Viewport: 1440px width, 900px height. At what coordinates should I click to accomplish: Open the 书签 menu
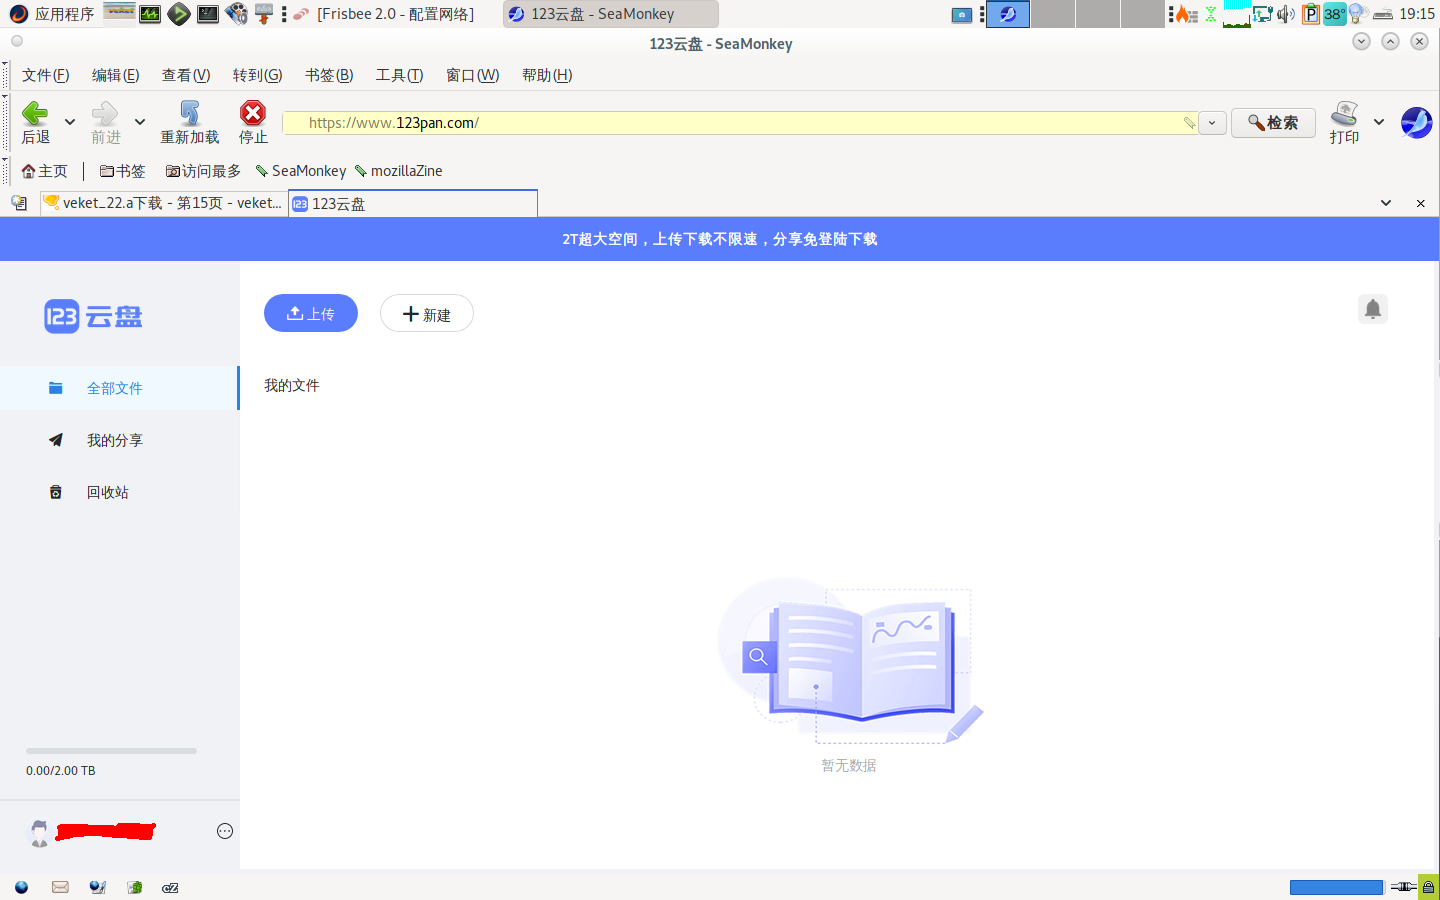coord(329,75)
